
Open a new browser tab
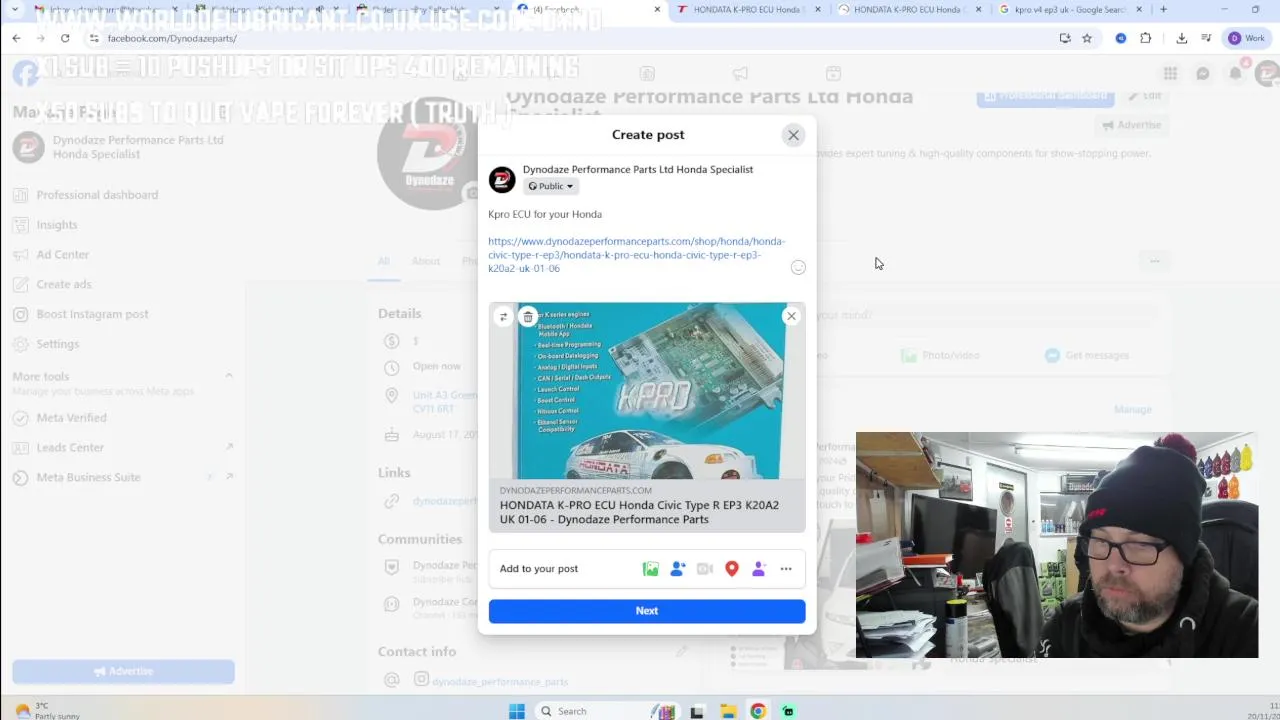pyautogui.click(x=1163, y=10)
